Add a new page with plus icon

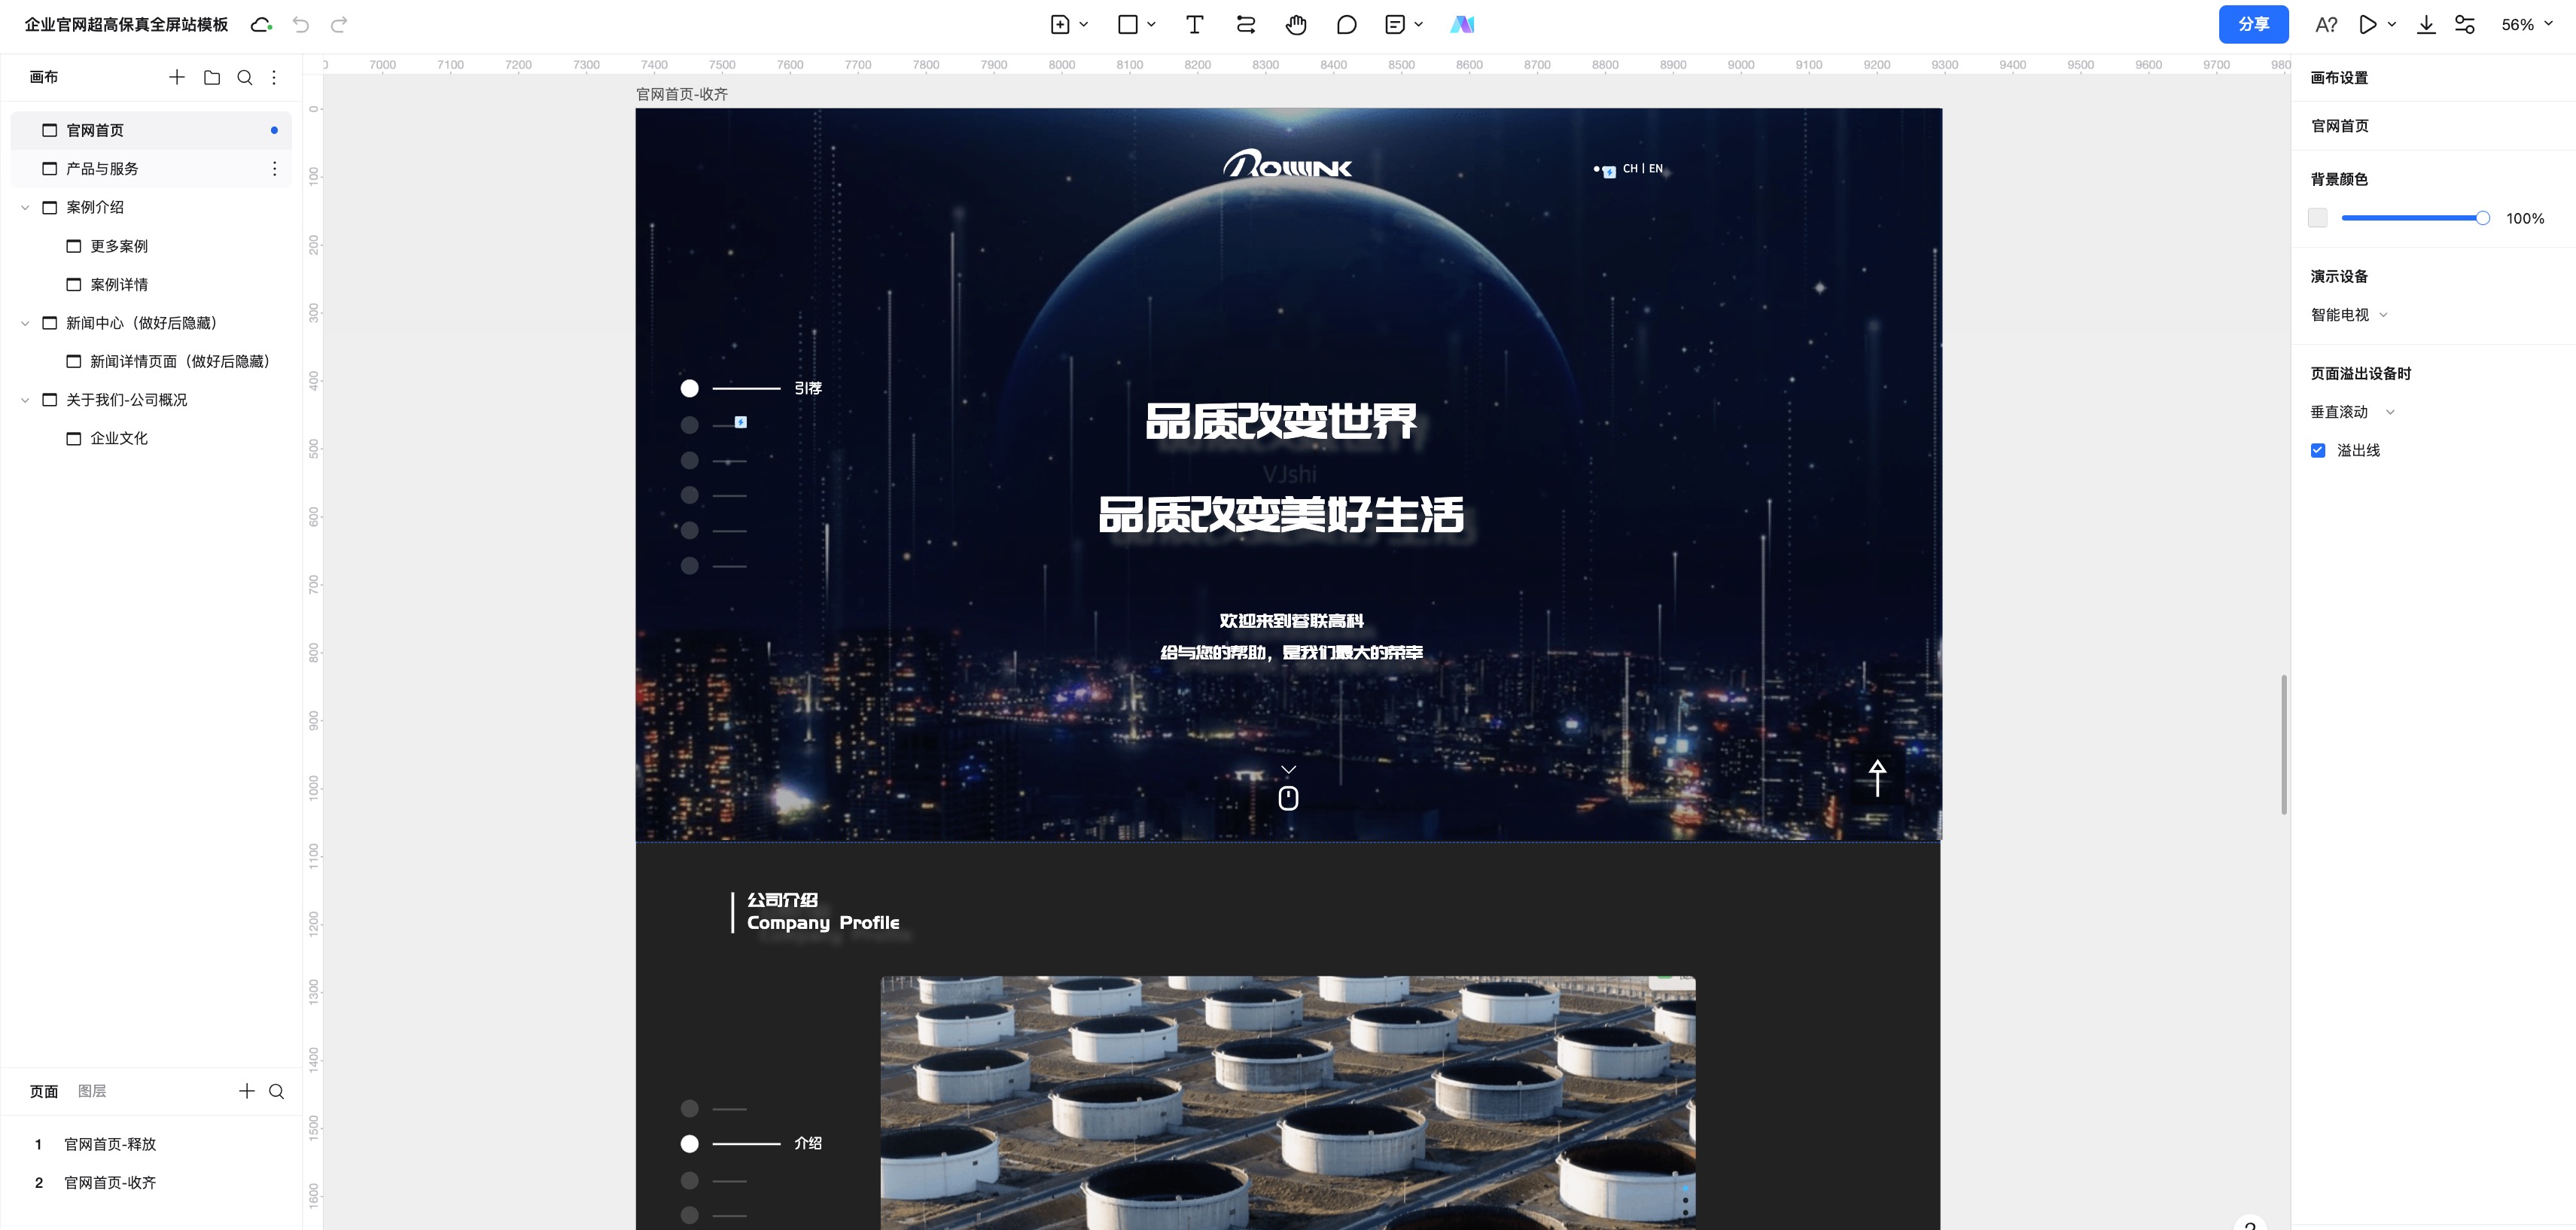pos(247,1091)
